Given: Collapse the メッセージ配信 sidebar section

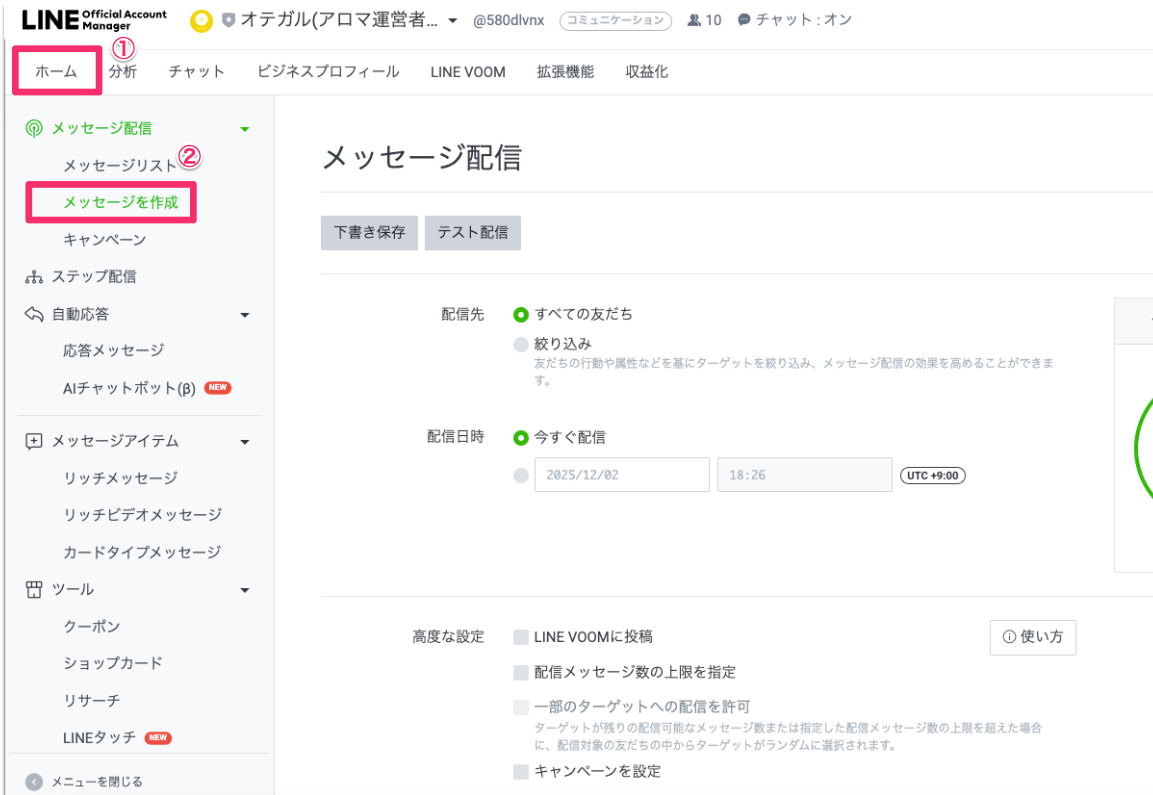Looking at the screenshot, I should tap(245, 129).
